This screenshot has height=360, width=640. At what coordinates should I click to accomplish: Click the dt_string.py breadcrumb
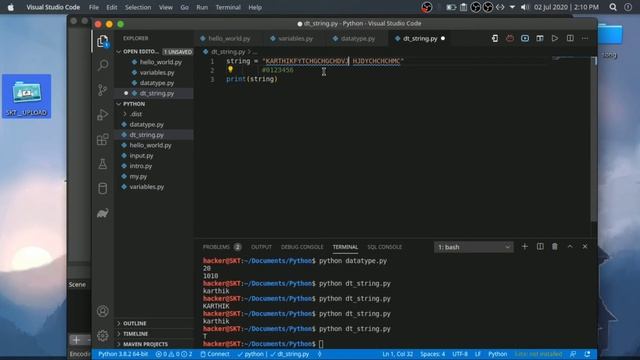tap(228, 52)
